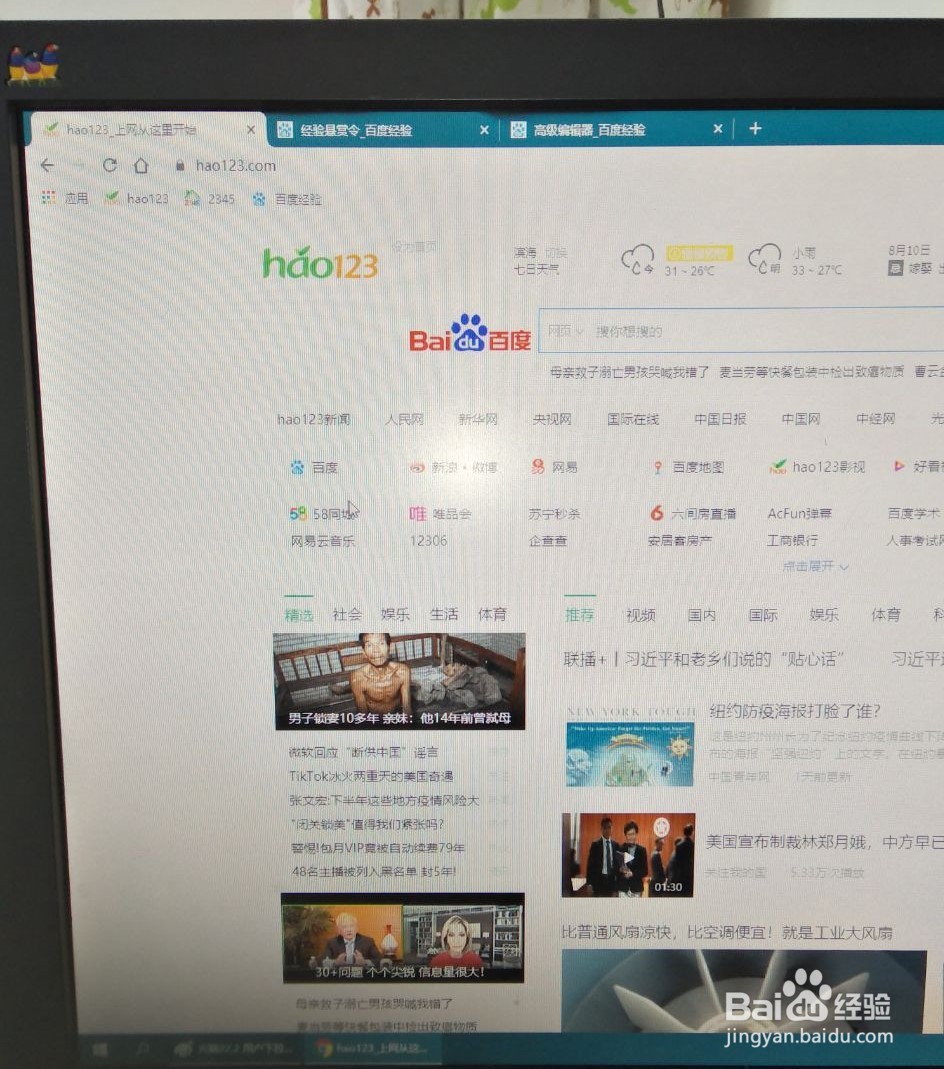
Task: Select the 娱乐 category in 精选 section
Action: (394, 614)
